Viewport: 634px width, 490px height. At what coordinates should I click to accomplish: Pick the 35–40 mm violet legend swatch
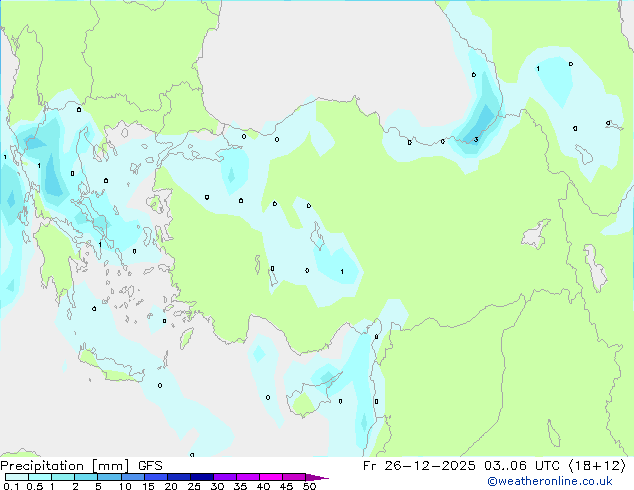pyautogui.click(x=247, y=477)
